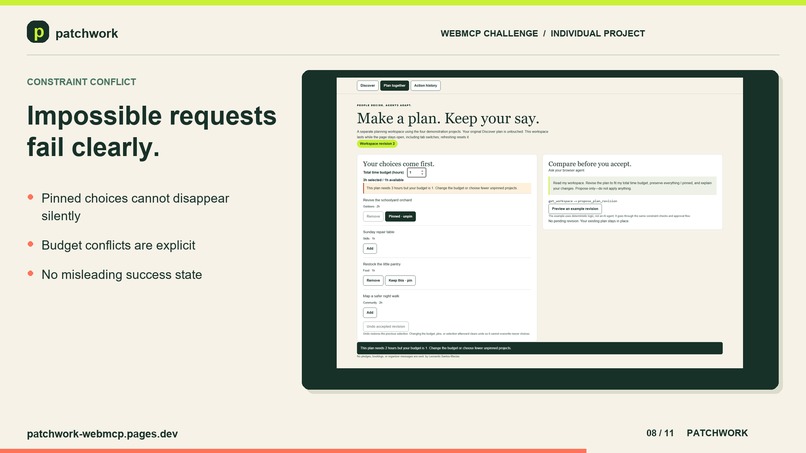
Task: Remove the Restock the little pantry project
Action: pyautogui.click(x=373, y=280)
